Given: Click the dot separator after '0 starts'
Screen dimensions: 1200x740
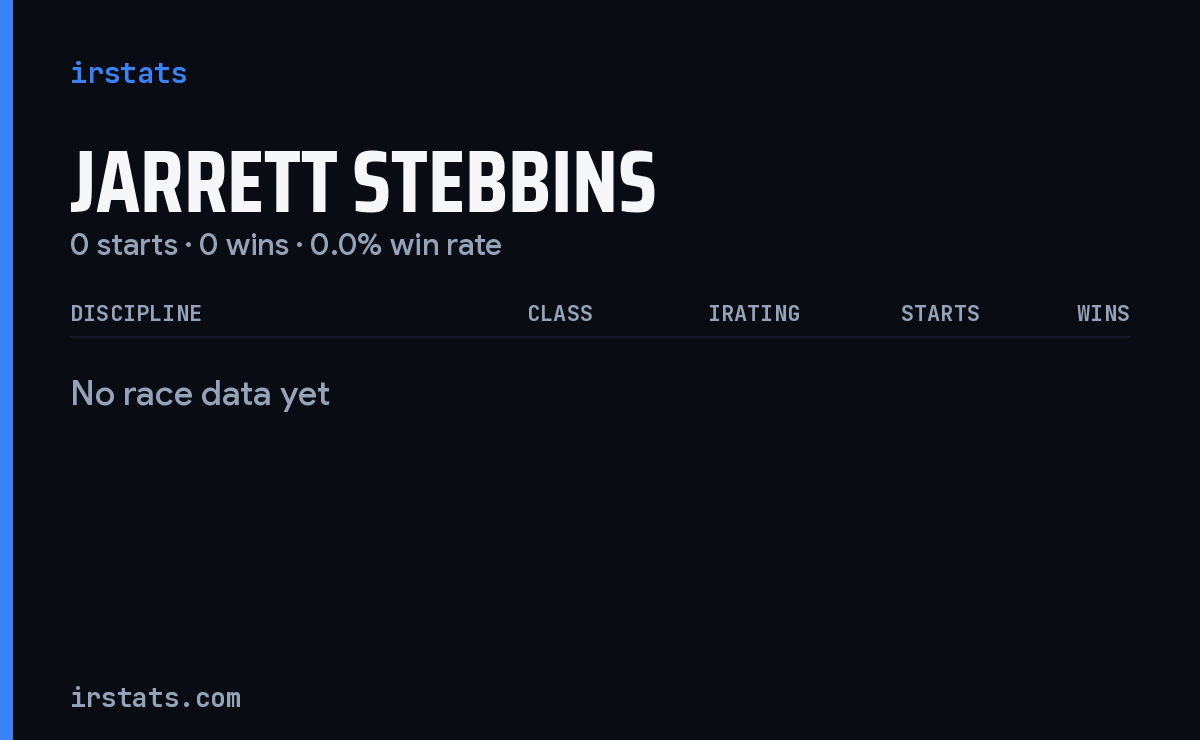Looking at the screenshot, I should point(188,245).
